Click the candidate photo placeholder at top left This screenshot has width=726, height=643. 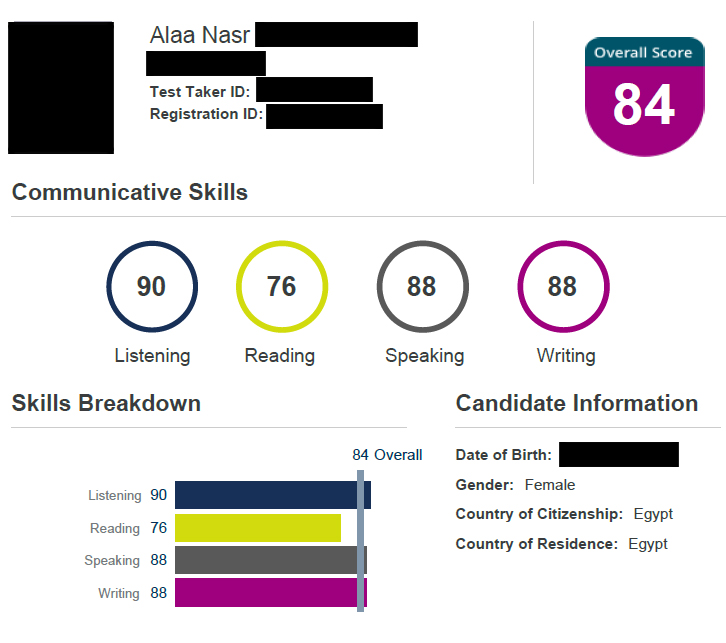coord(61,88)
